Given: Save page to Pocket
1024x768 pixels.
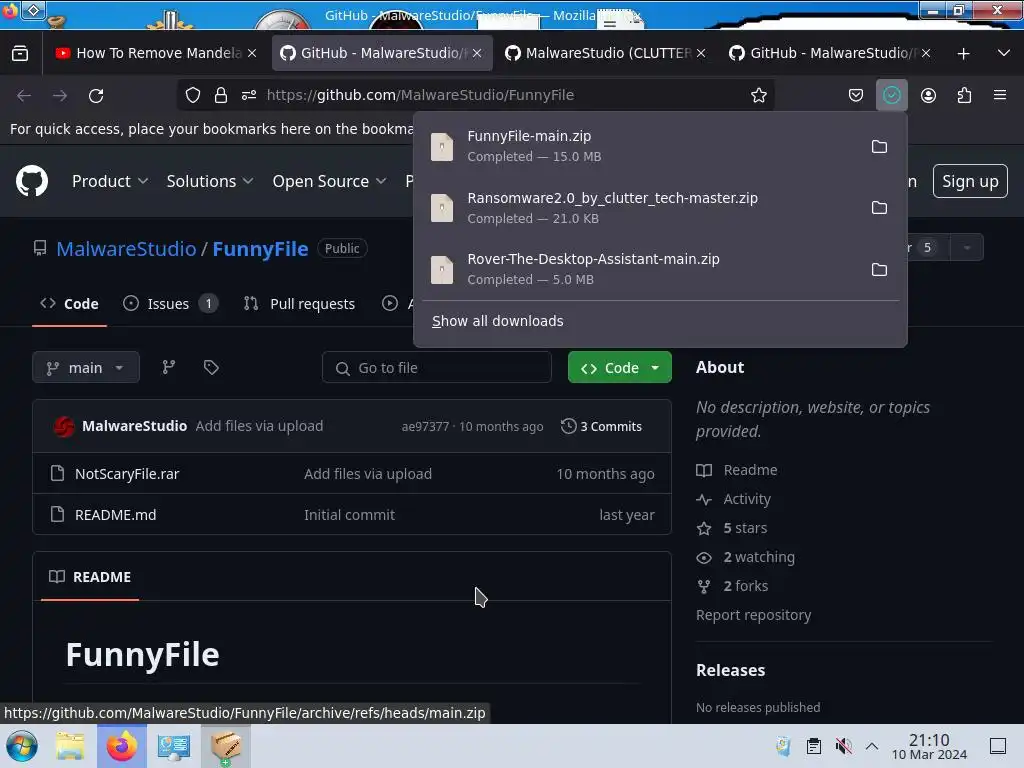Looking at the screenshot, I should [856, 95].
